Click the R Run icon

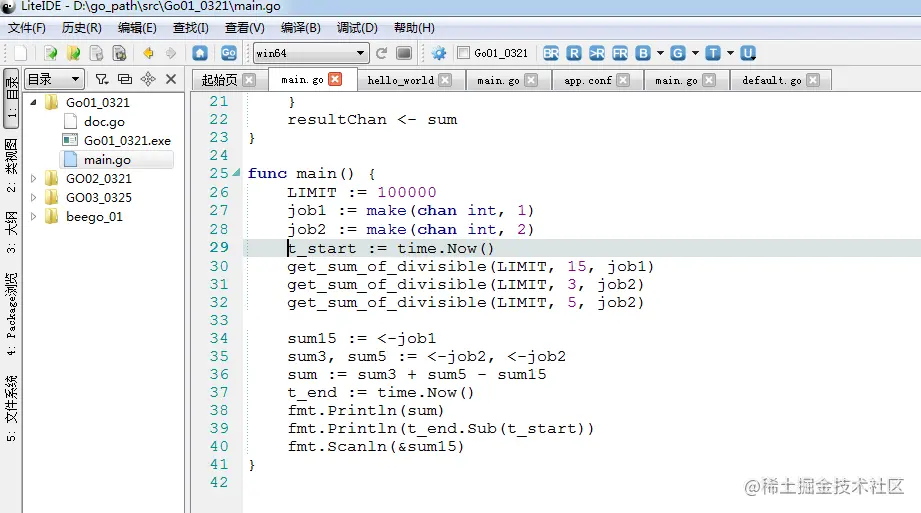pyautogui.click(x=574, y=53)
